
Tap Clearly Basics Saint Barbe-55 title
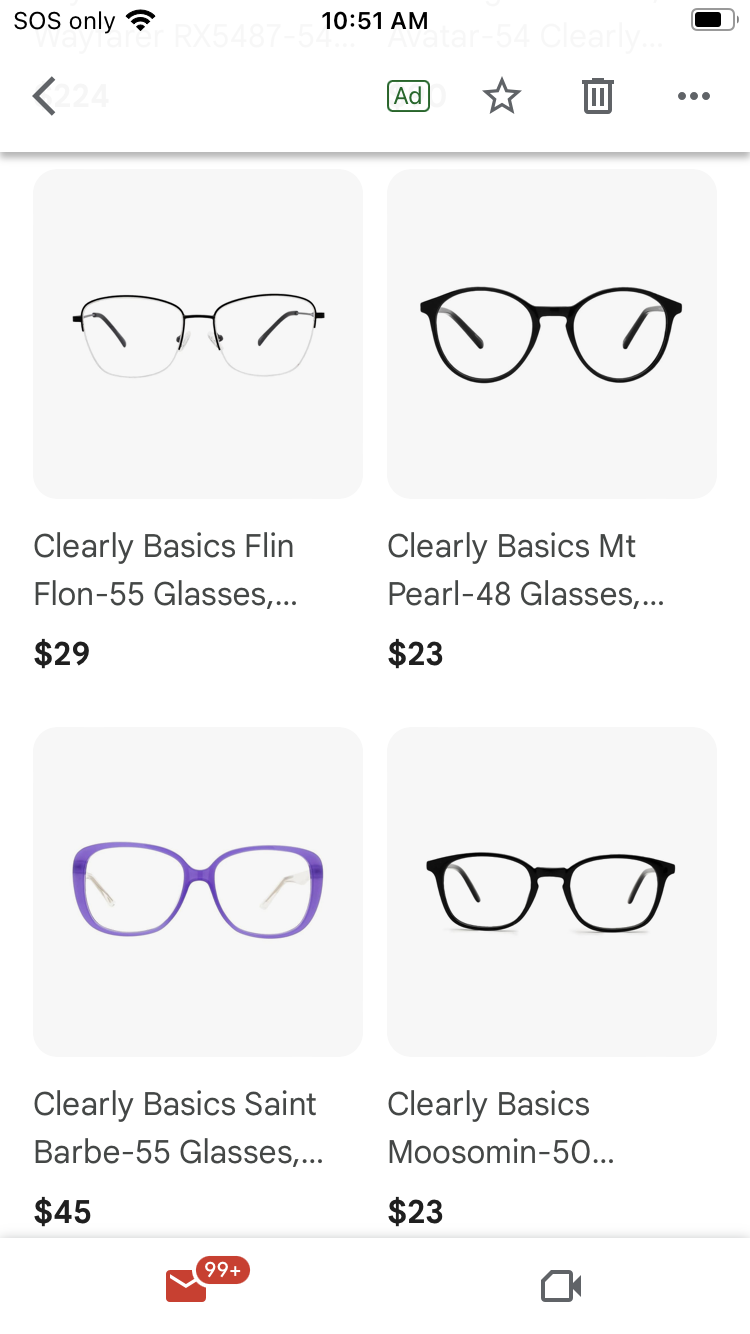coord(179,1128)
